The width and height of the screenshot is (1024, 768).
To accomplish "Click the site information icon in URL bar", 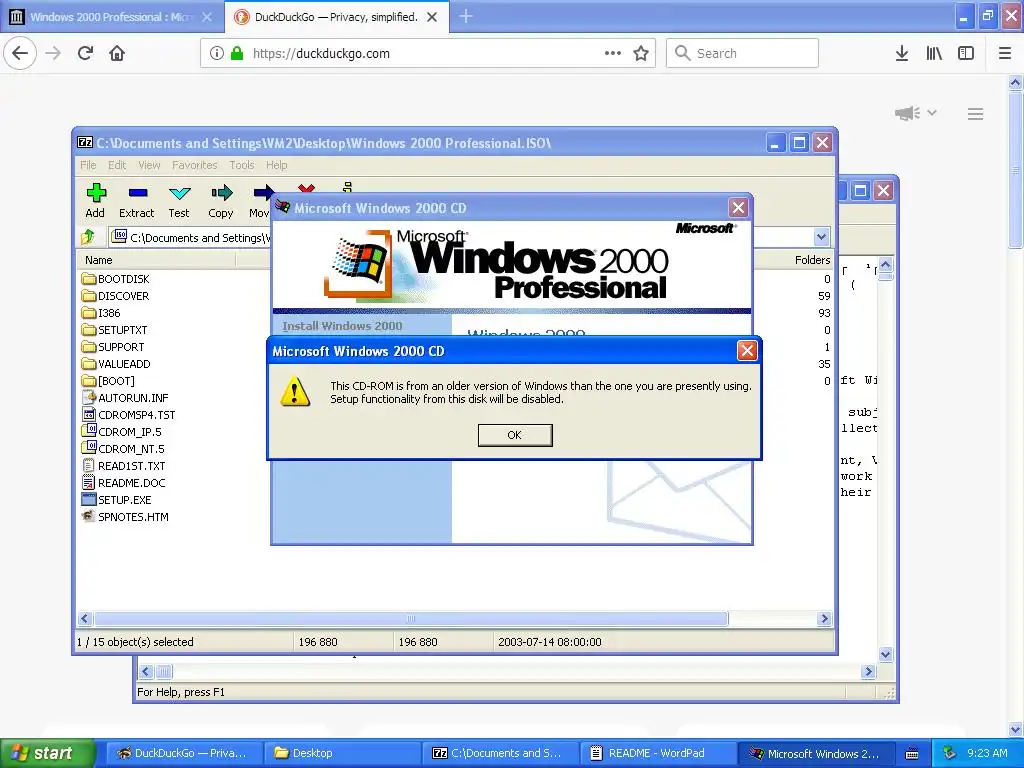I will [217, 53].
